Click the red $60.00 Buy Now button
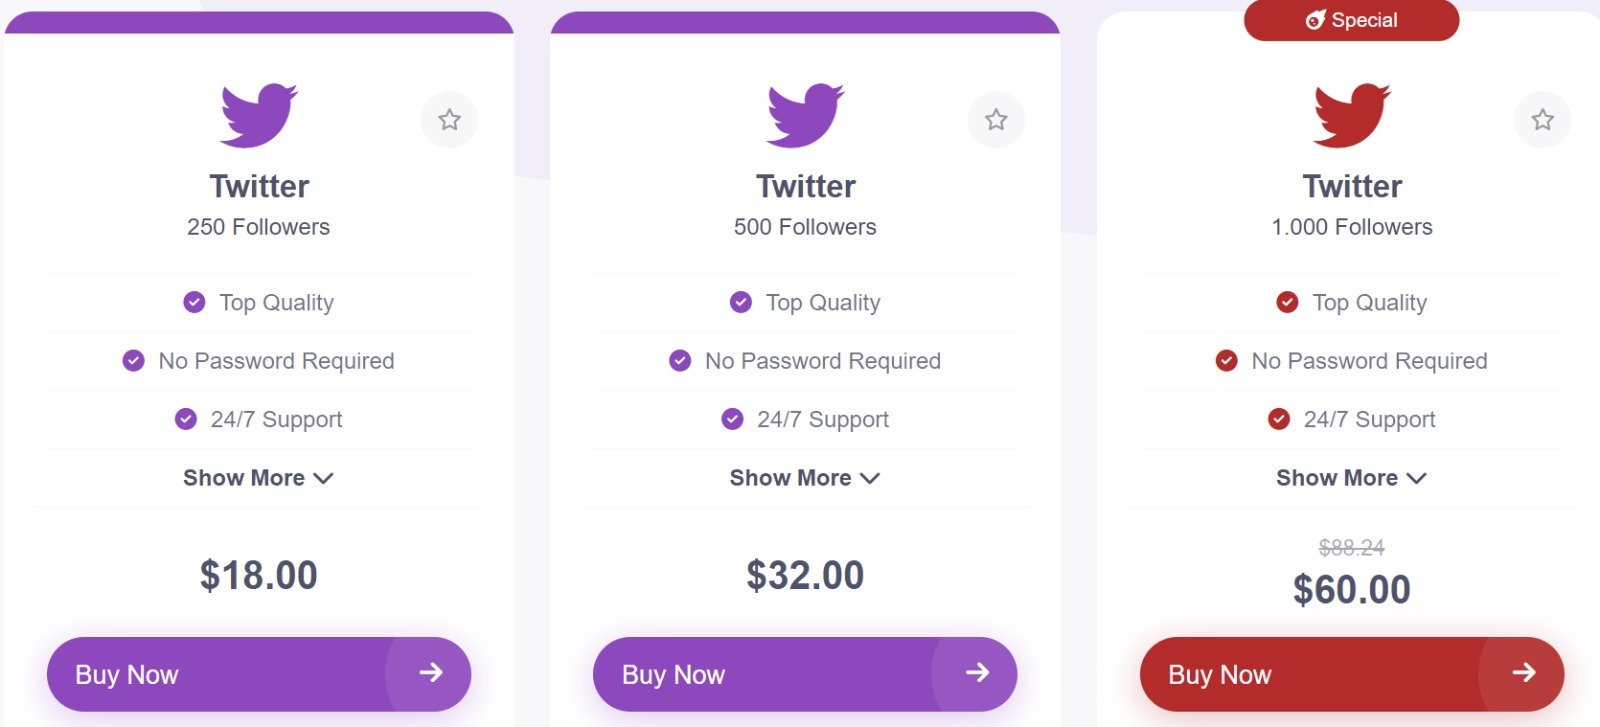Image resolution: width=1600 pixels, height=727 pixels. 1352,674
